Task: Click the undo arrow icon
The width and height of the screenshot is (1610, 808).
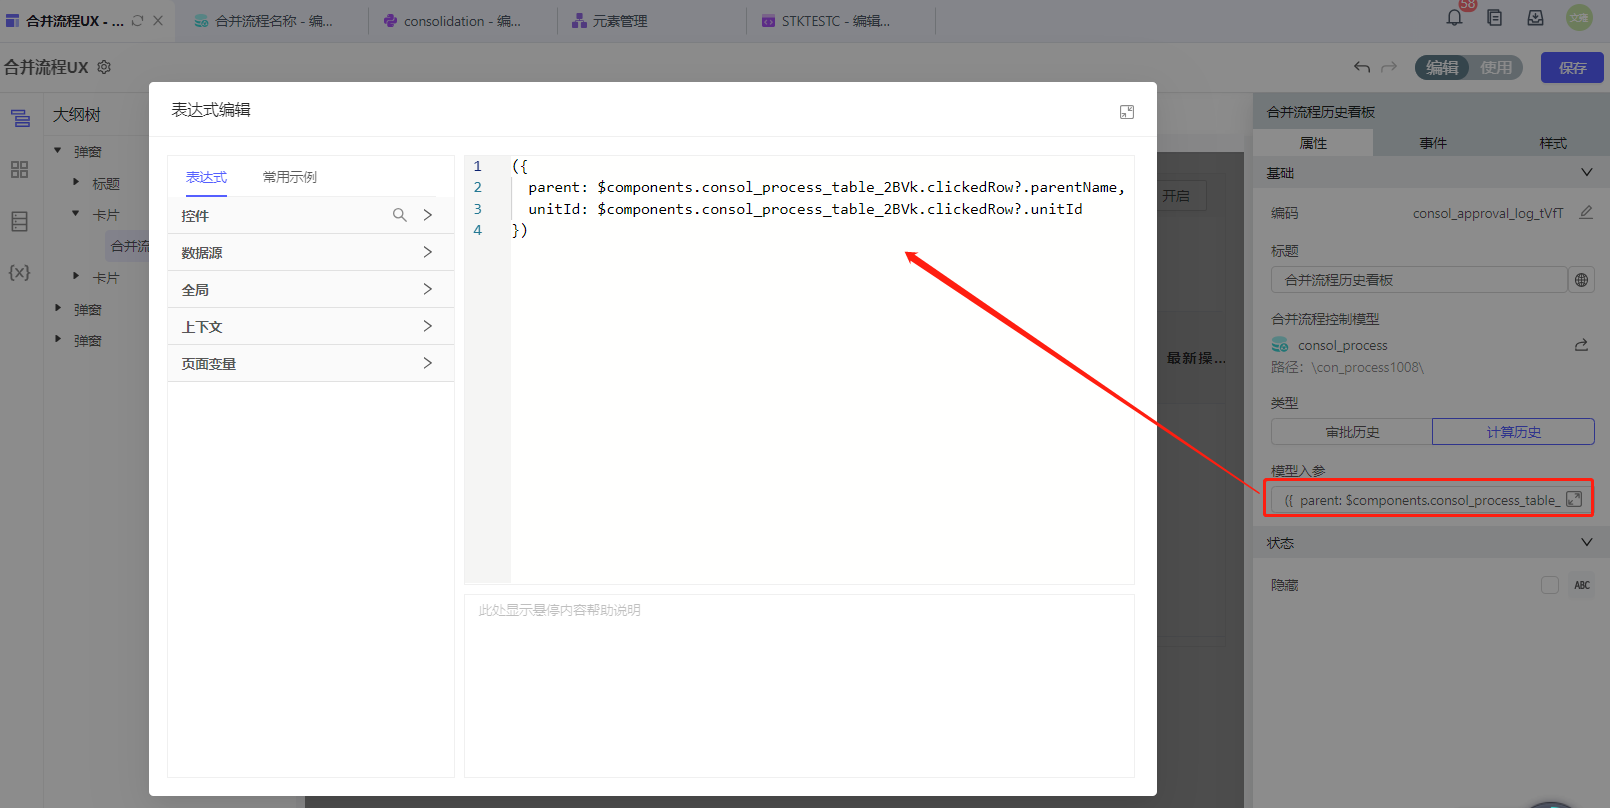Action: click(1361, 67)
